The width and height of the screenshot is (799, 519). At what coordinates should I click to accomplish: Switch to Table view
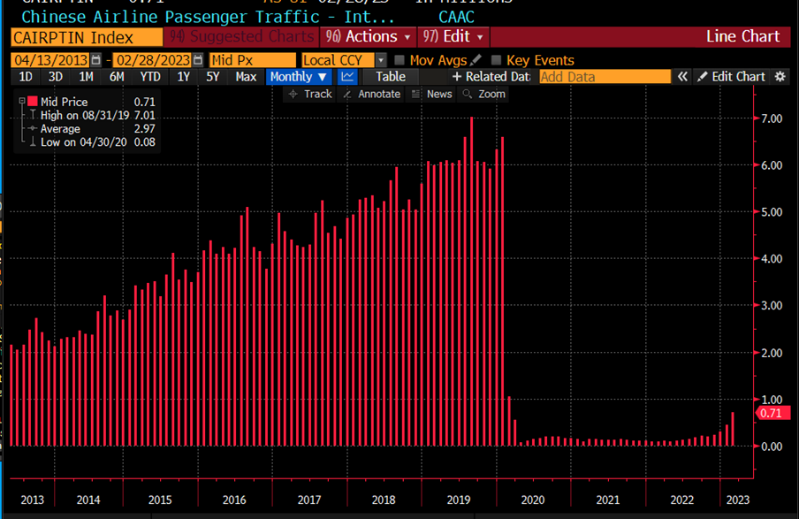pos(390,77)
